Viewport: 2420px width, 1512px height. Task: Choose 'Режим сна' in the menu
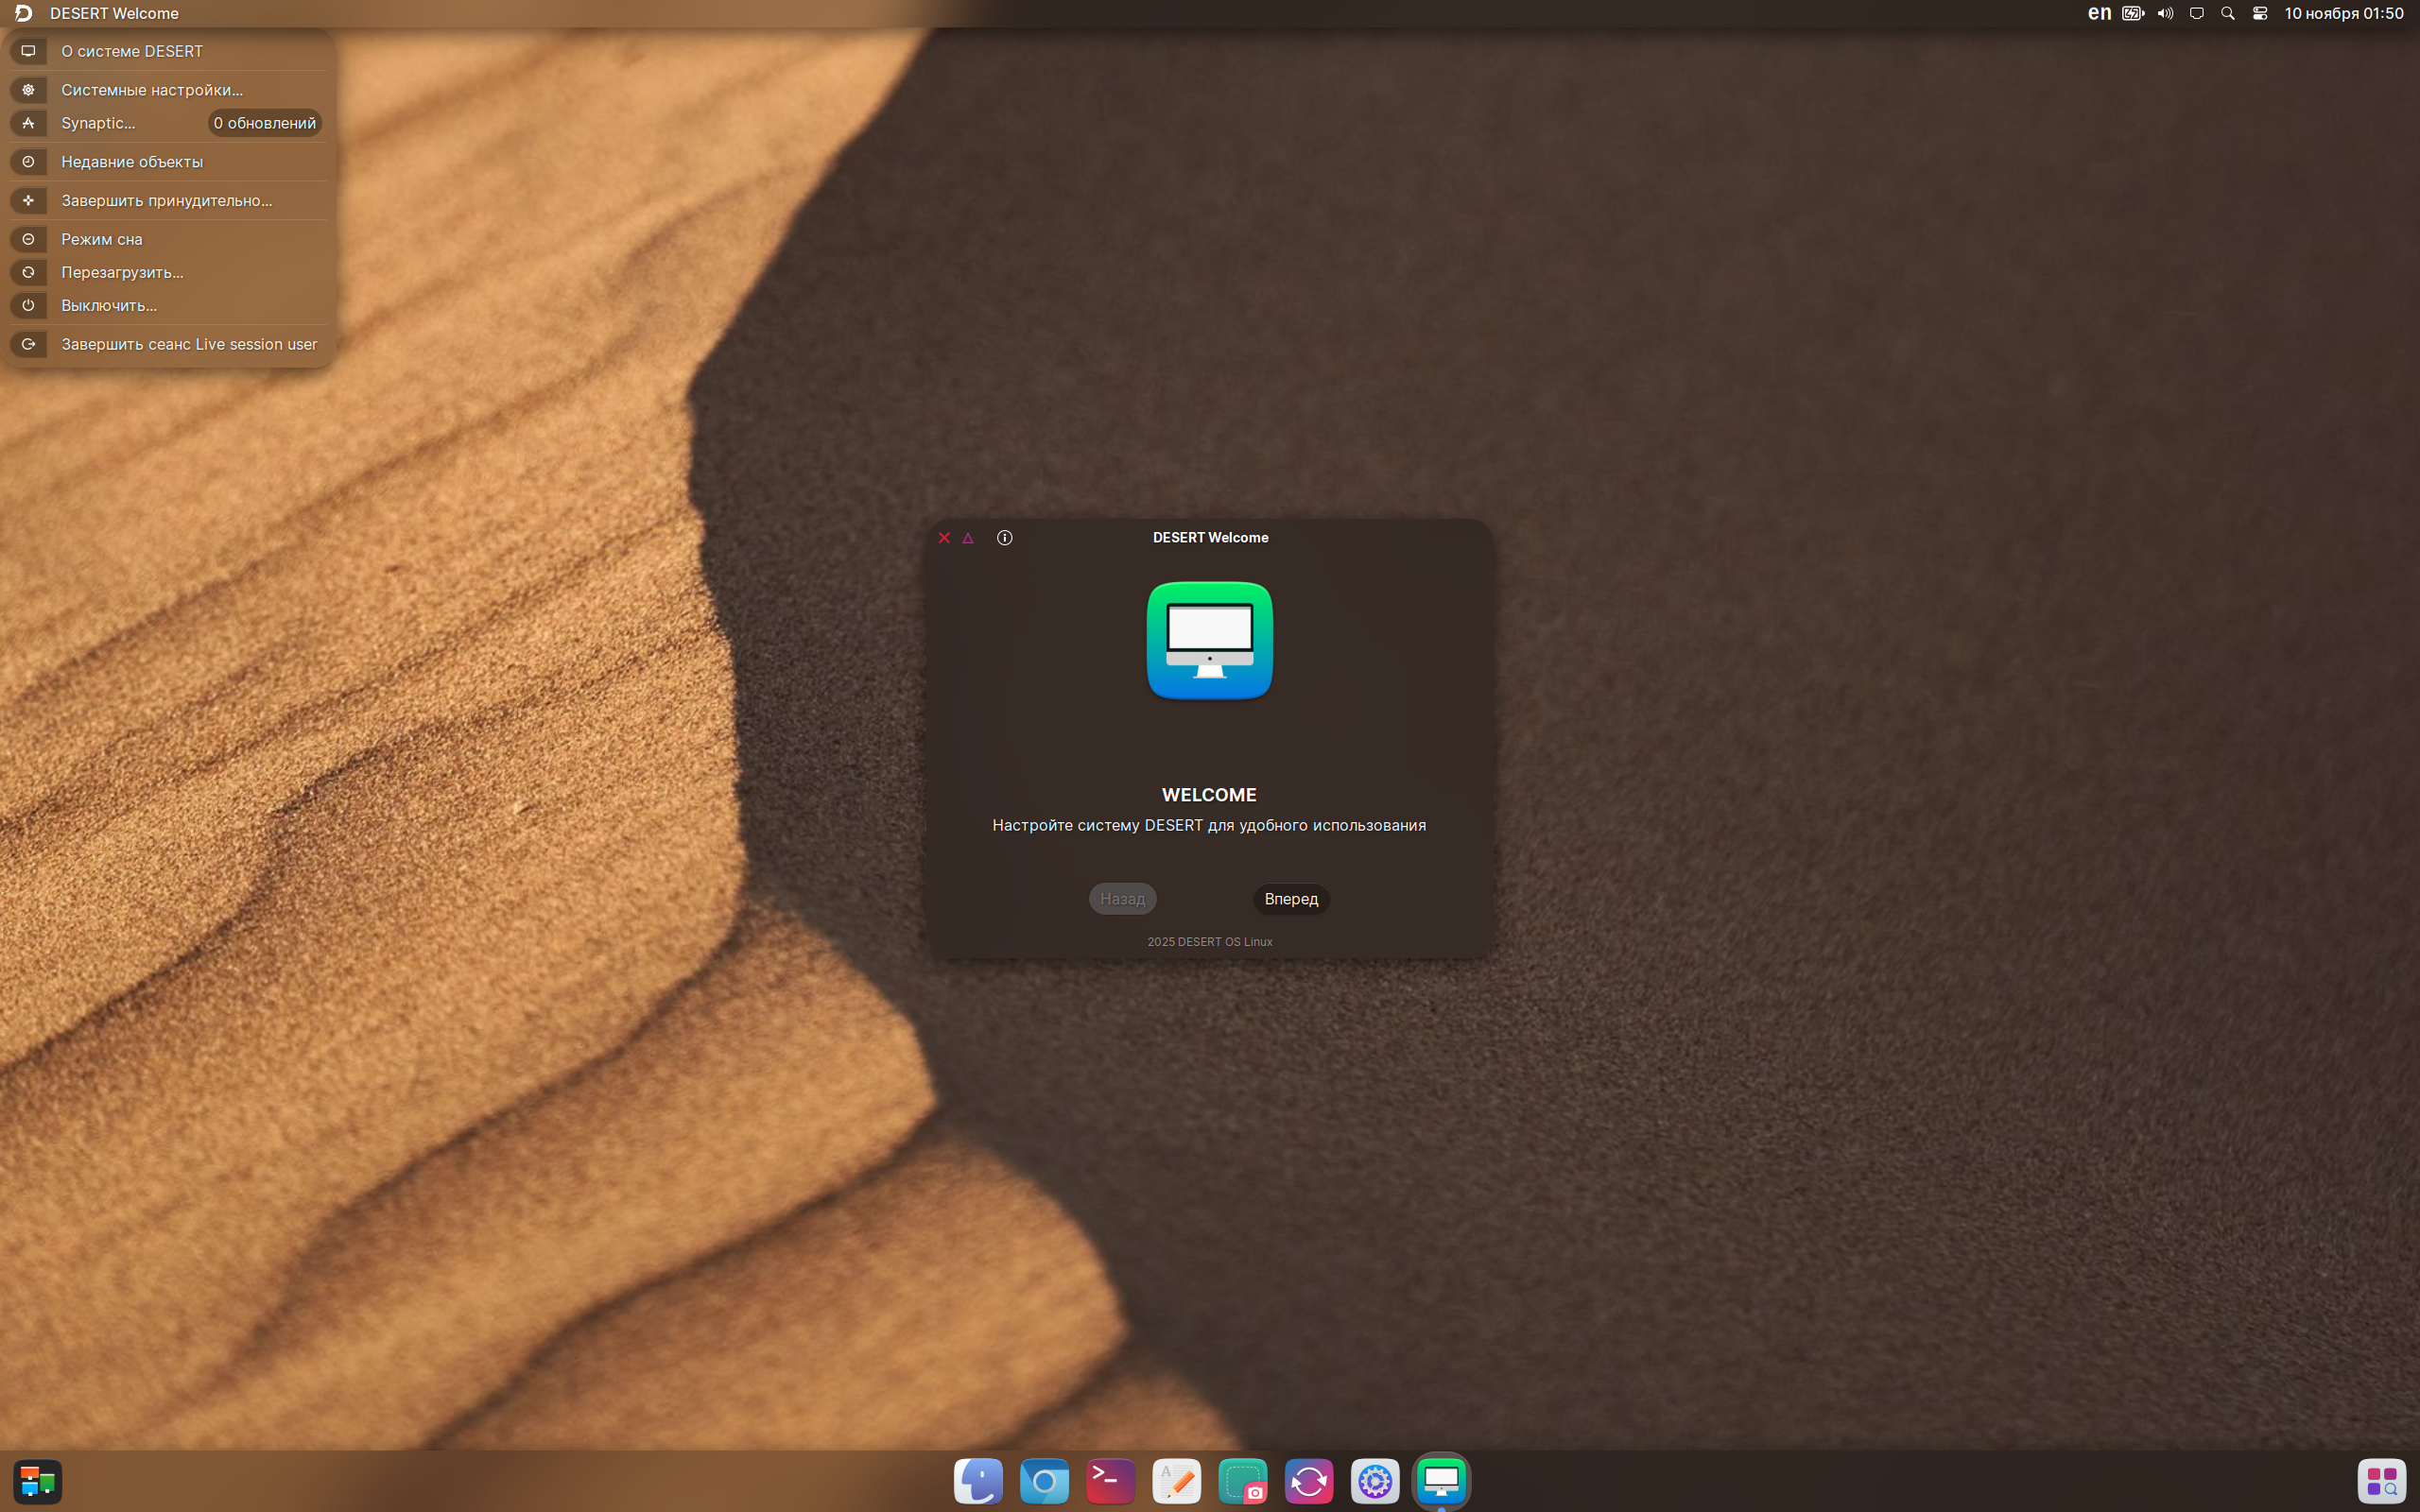tap(168, 239)
